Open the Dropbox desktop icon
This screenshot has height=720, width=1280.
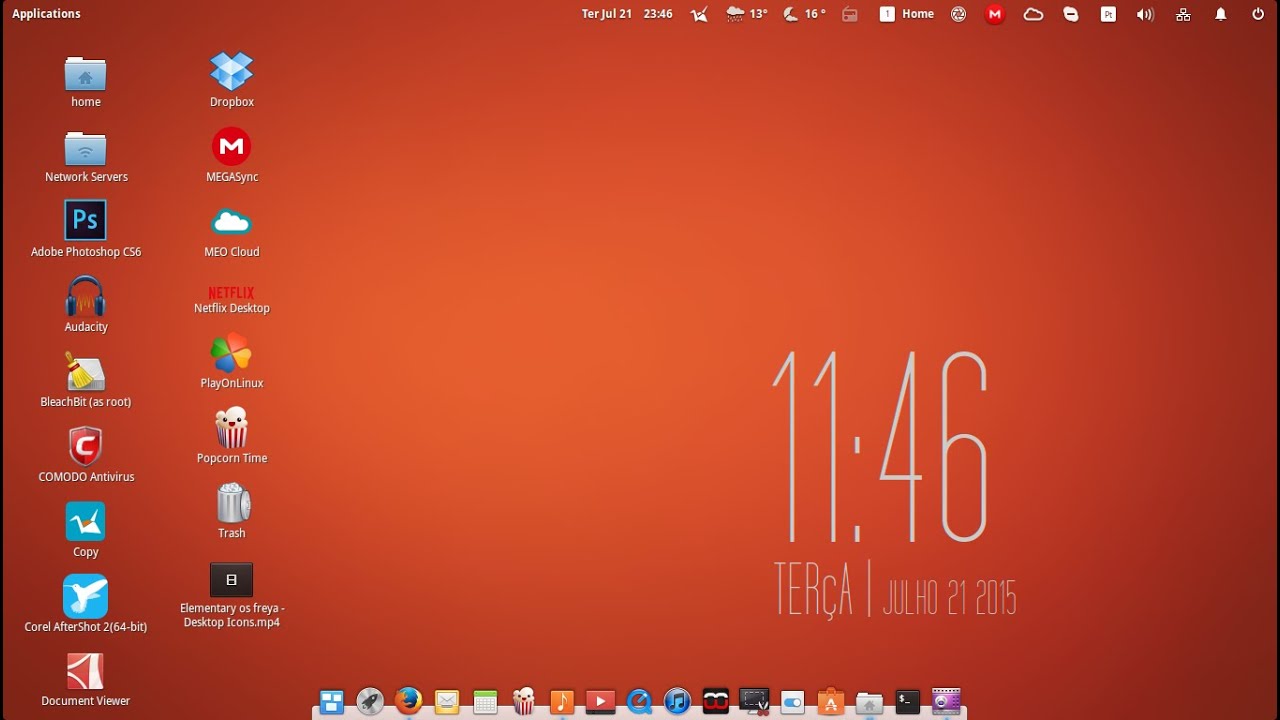click(231, 72)
